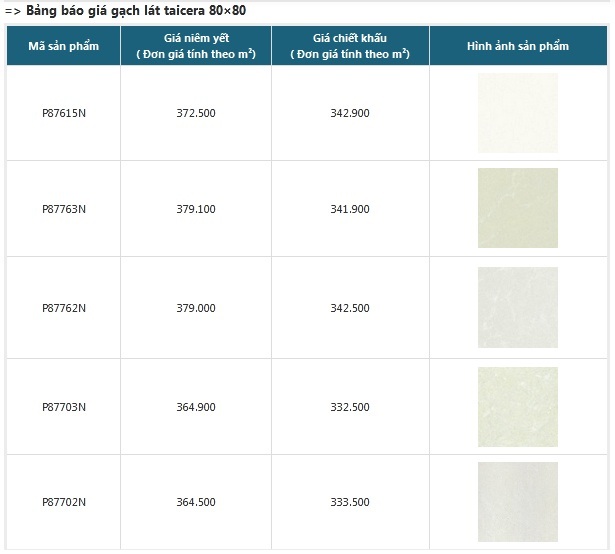Click the 'Giá chiết khấu' column header
This screenshot has height=554, width=615.
[350, 46]
